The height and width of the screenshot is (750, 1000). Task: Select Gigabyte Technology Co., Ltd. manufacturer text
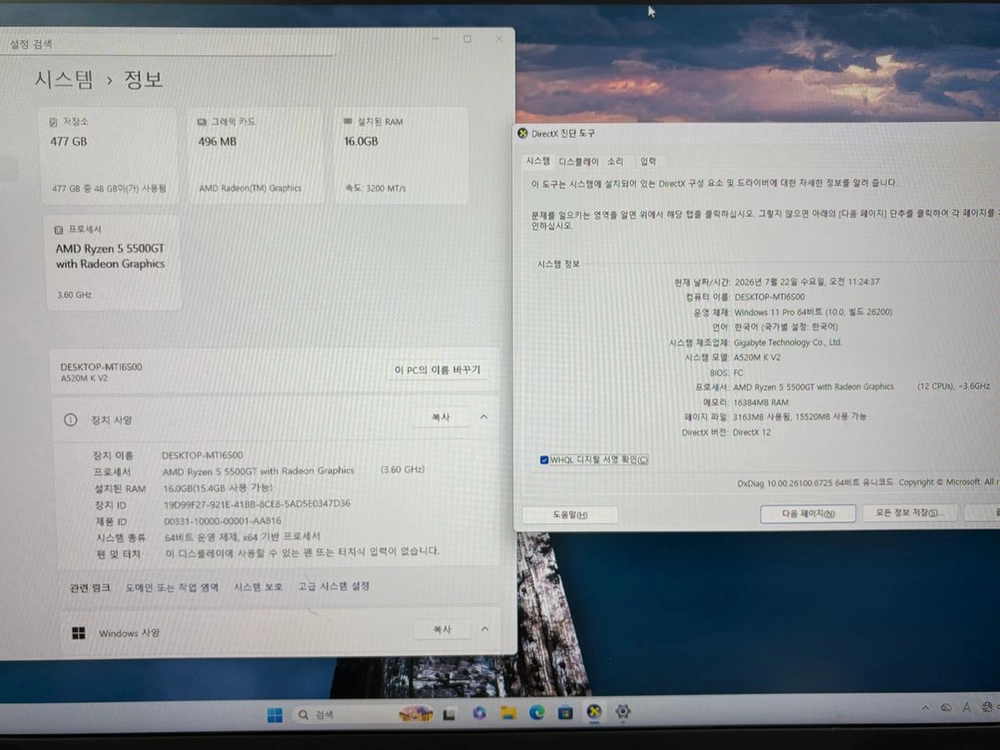[788, 342]
